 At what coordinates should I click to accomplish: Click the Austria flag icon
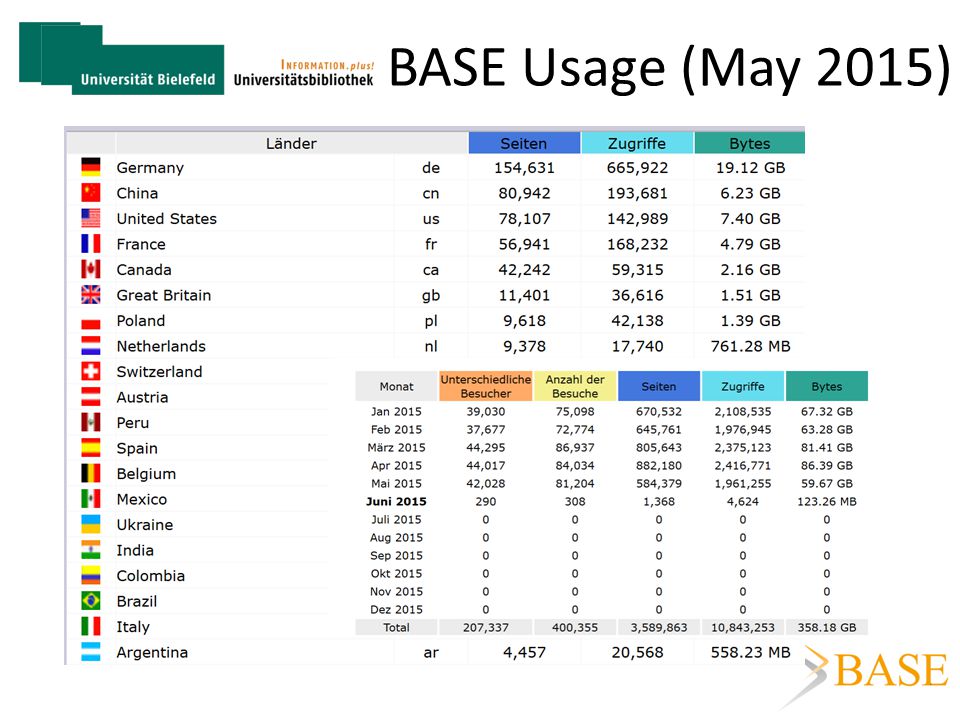point(91,397)
